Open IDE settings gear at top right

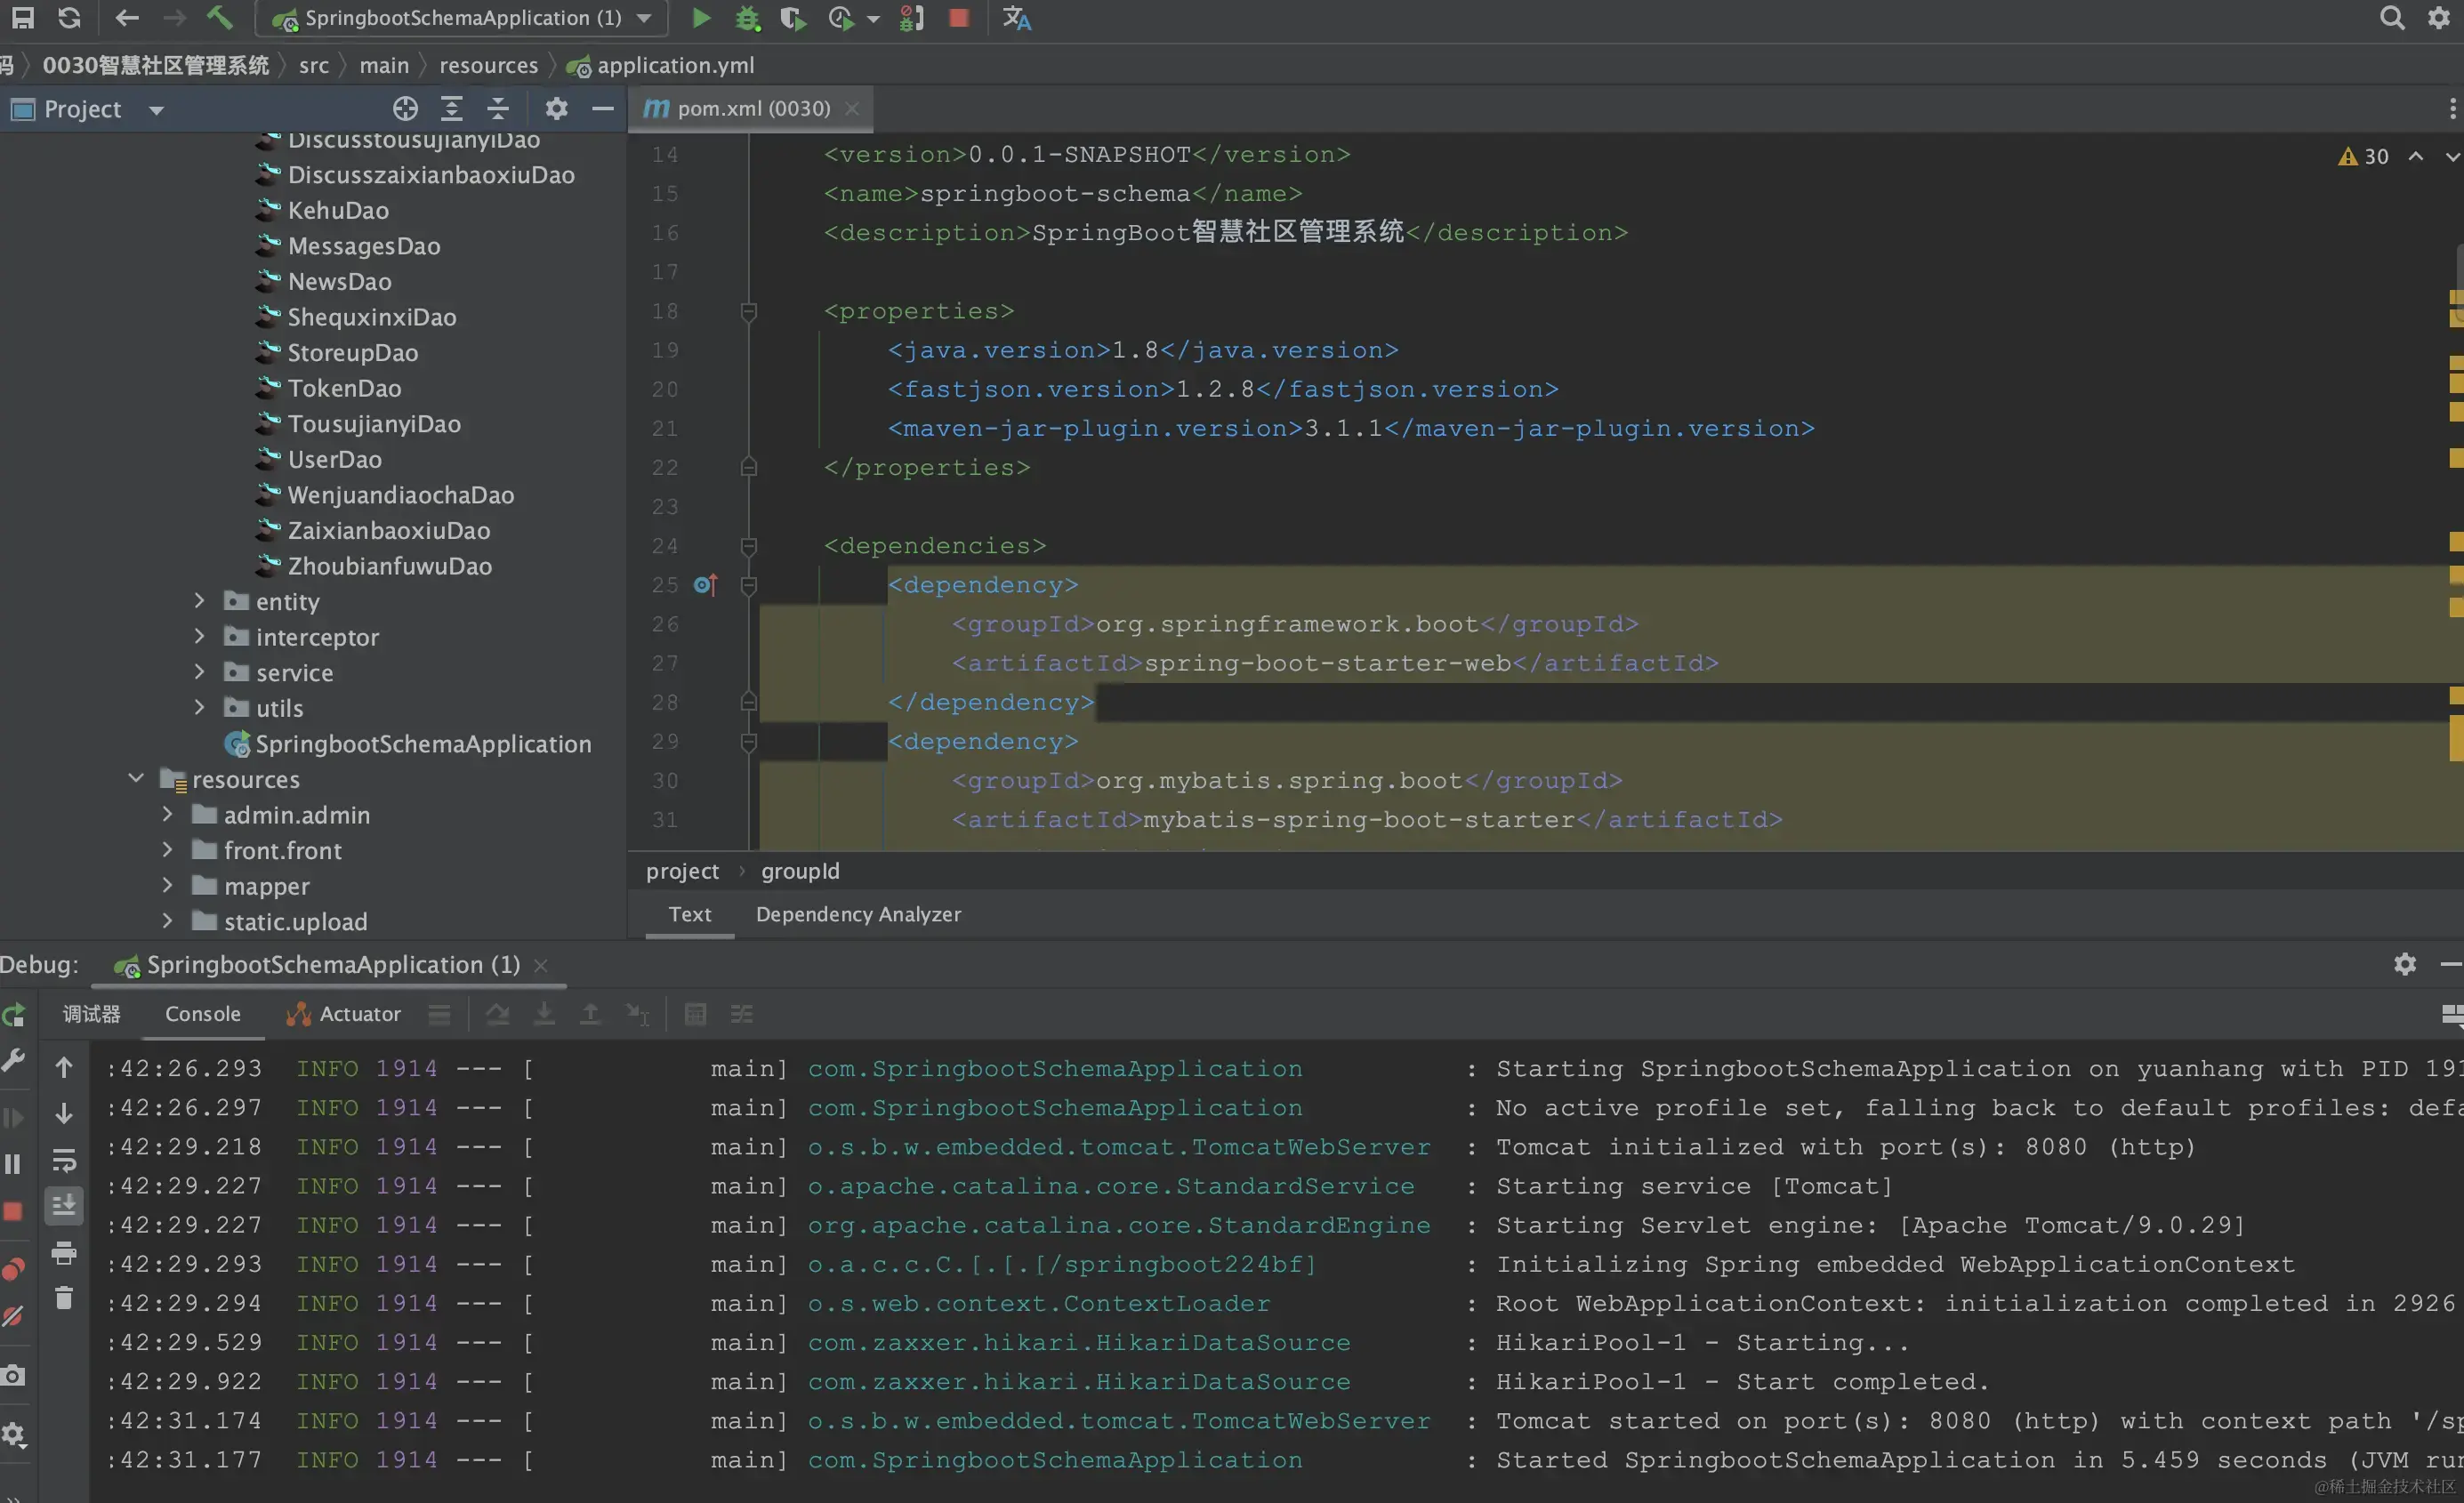pos(2439,18)
